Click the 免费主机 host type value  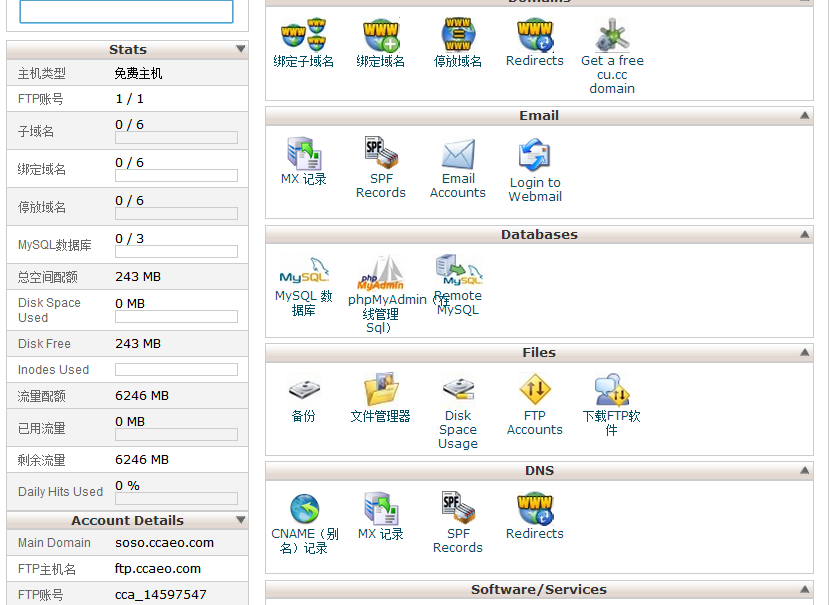(x=139, y=73)
